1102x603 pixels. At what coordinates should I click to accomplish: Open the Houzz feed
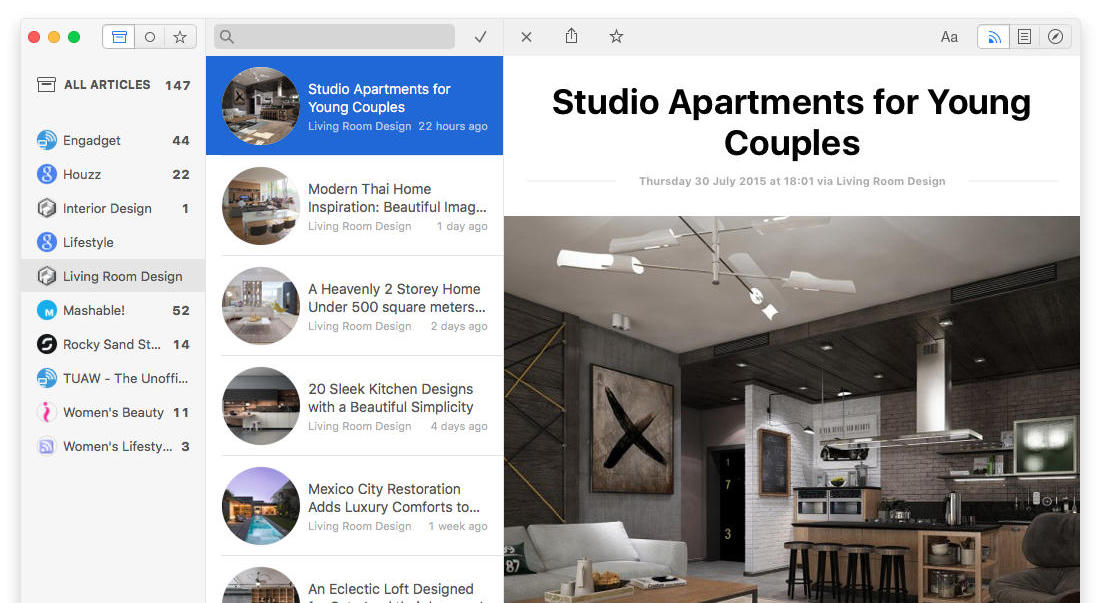click(82, 175)
